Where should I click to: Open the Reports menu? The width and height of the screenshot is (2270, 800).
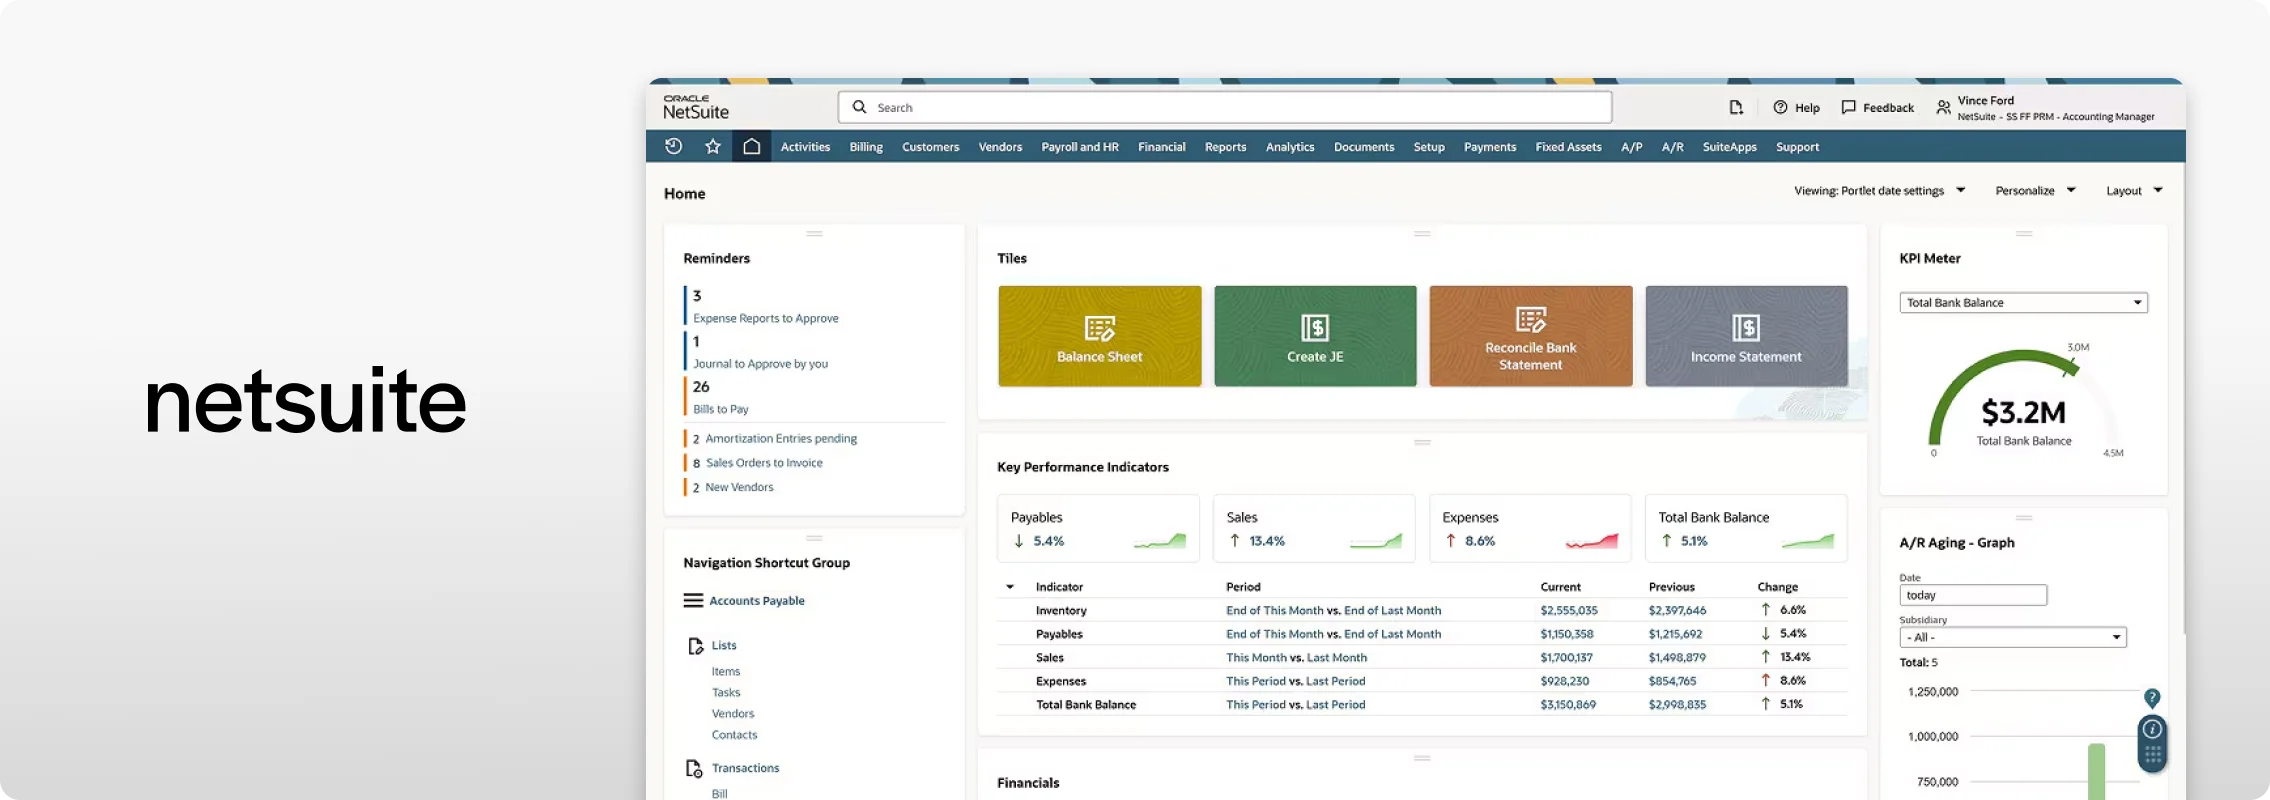coord(1225,147)
